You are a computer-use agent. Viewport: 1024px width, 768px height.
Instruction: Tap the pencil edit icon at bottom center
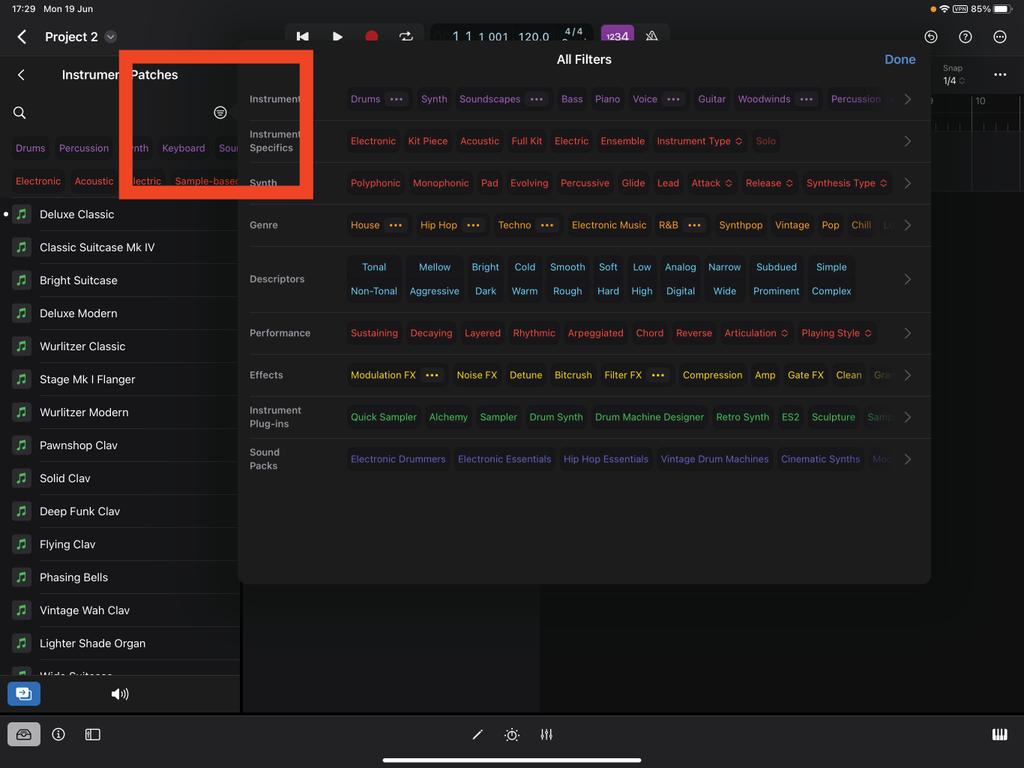478,734
